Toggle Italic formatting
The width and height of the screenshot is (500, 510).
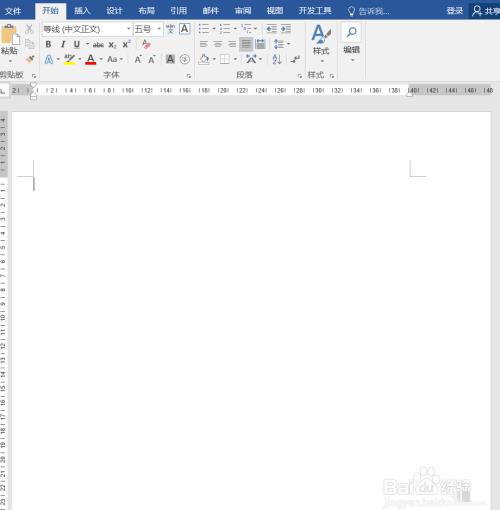(x=63, y=44)
